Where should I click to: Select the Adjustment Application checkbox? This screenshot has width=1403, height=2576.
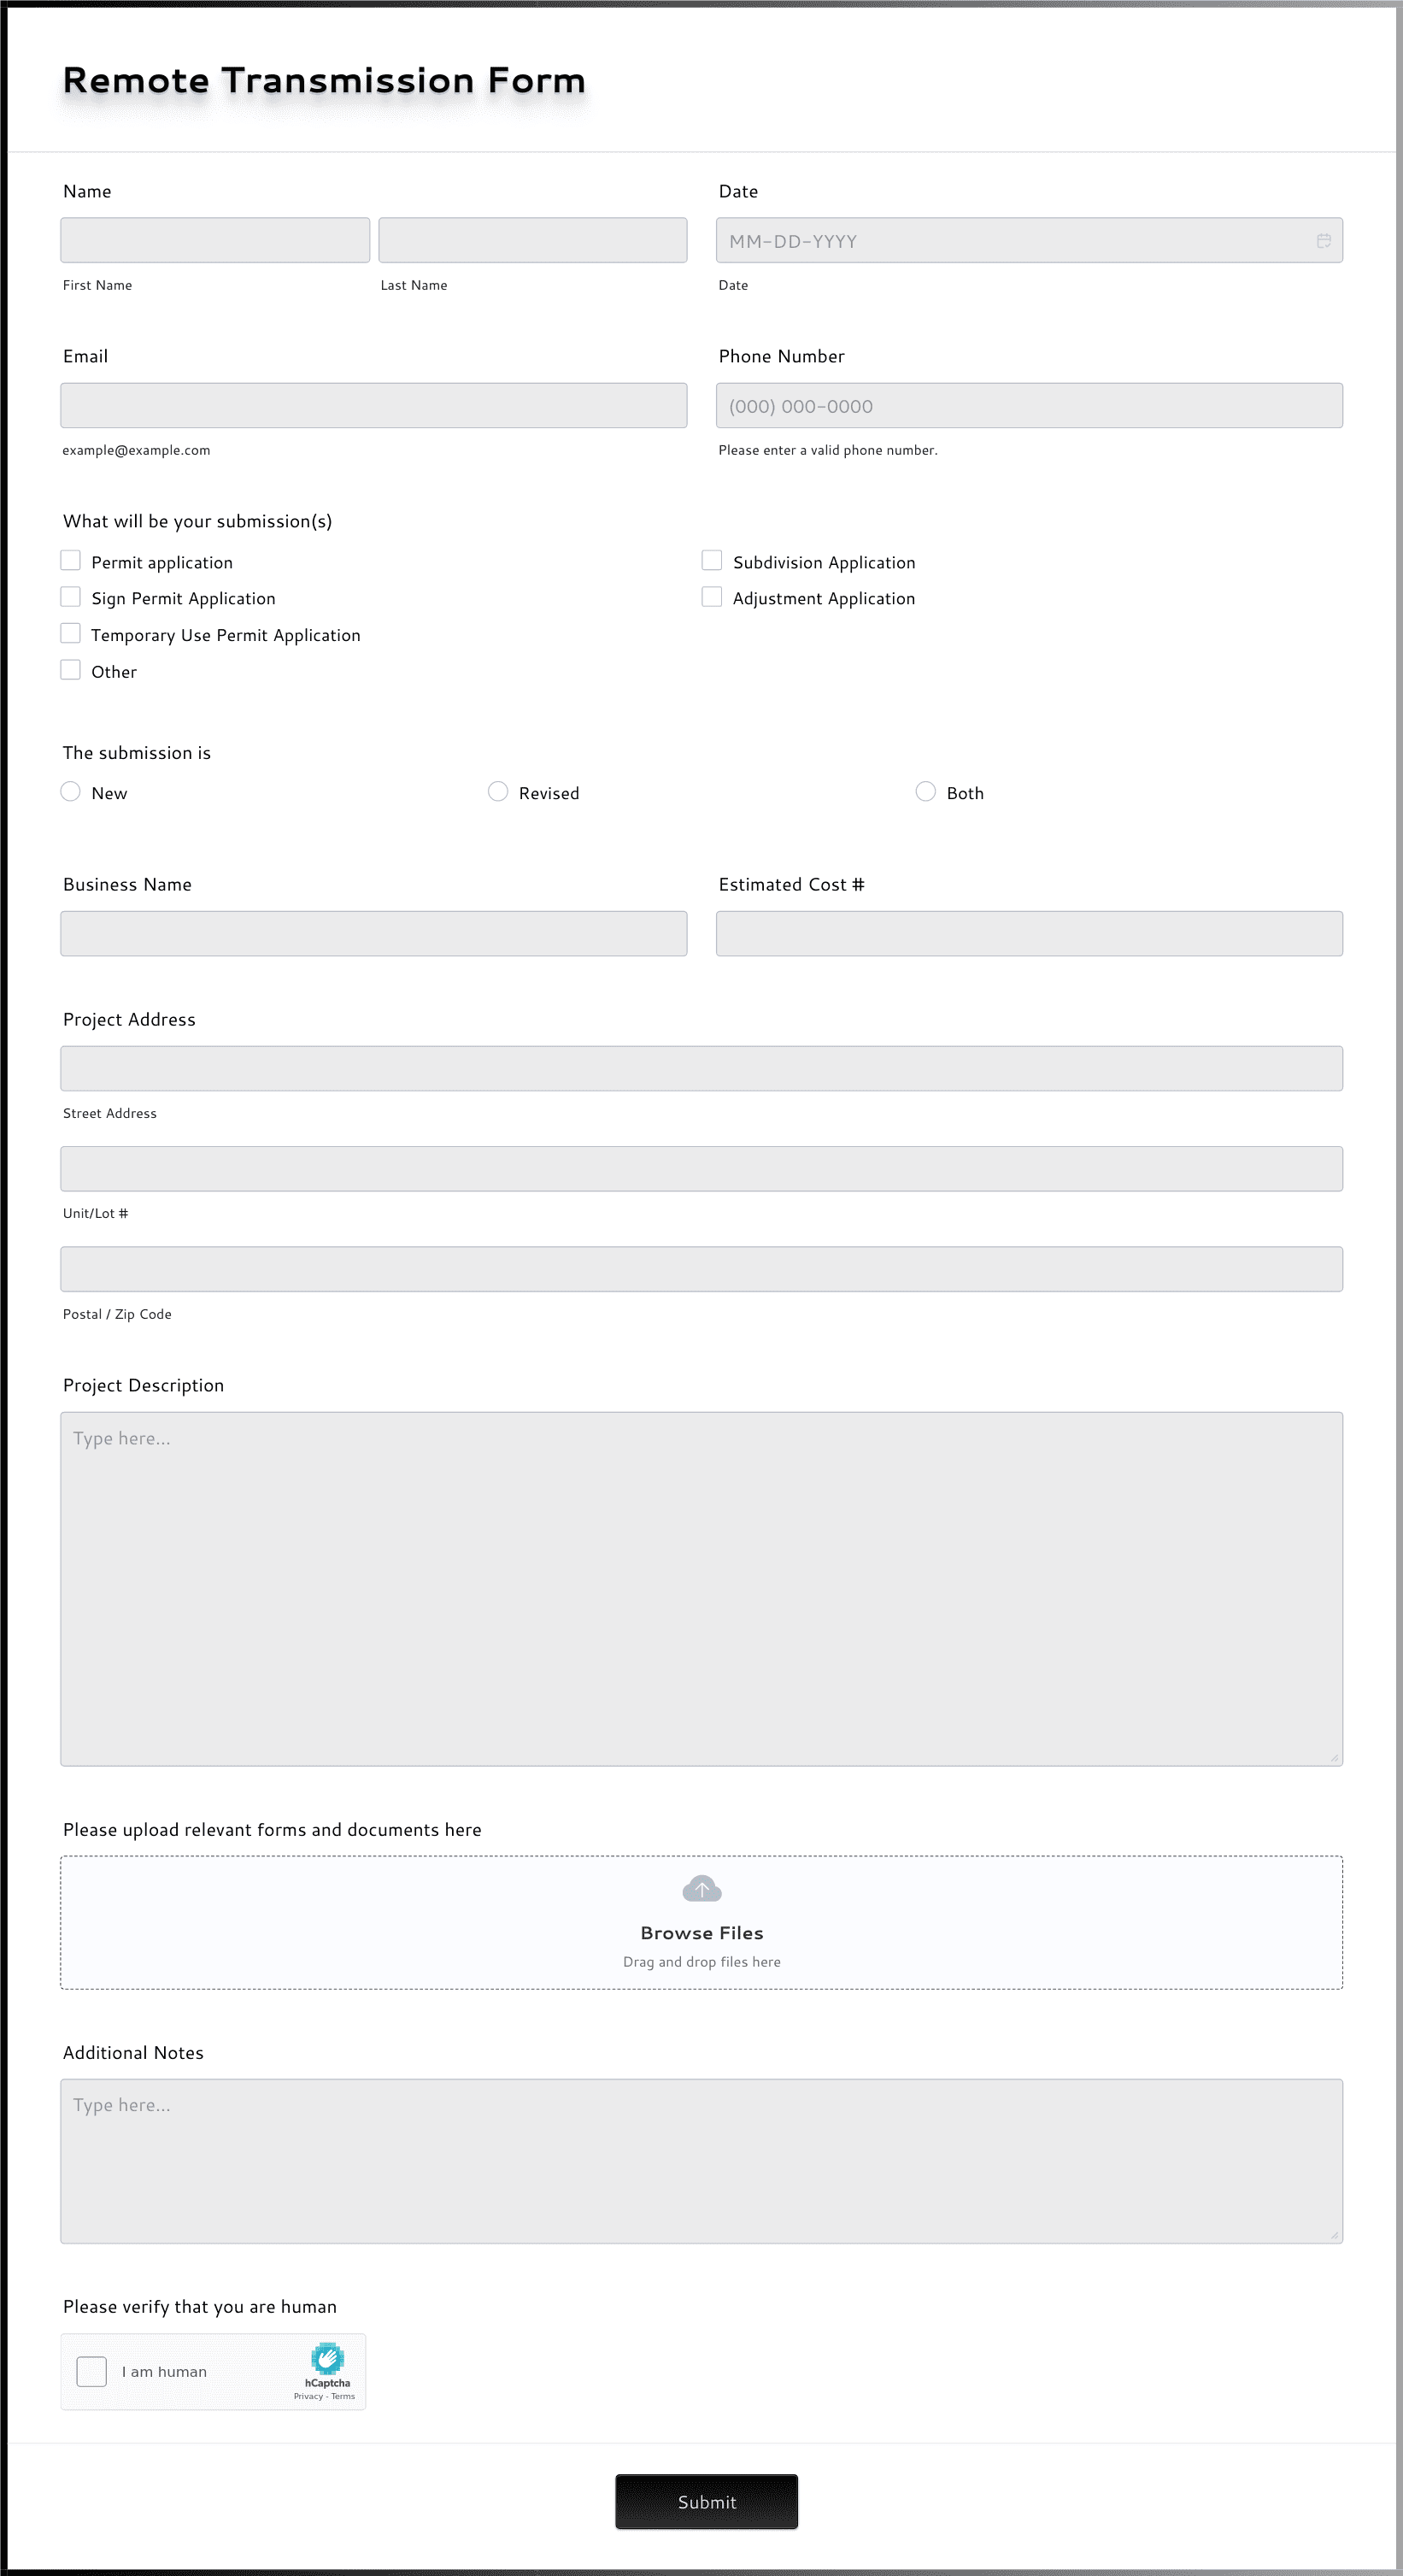[x=712, y=597]
